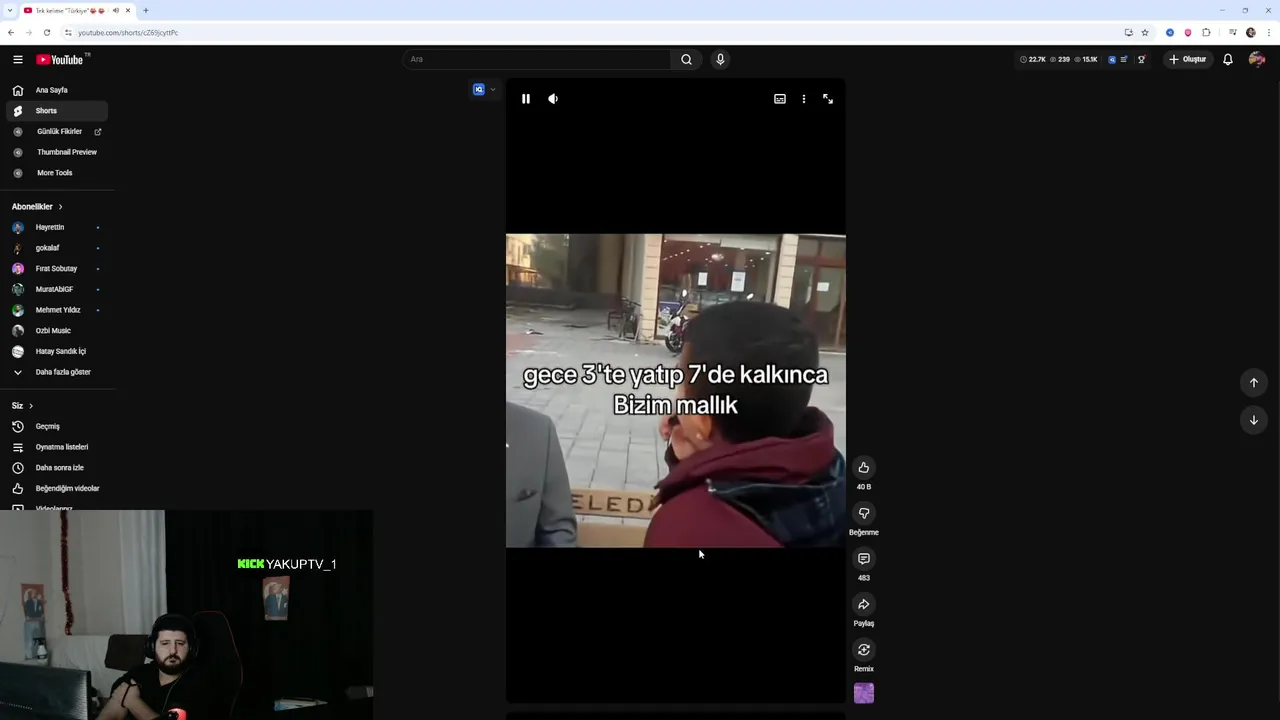This screenshot has height=720, width=1280.
Task: Open Hayrettin channel subscription
Action: click(57, 227)
